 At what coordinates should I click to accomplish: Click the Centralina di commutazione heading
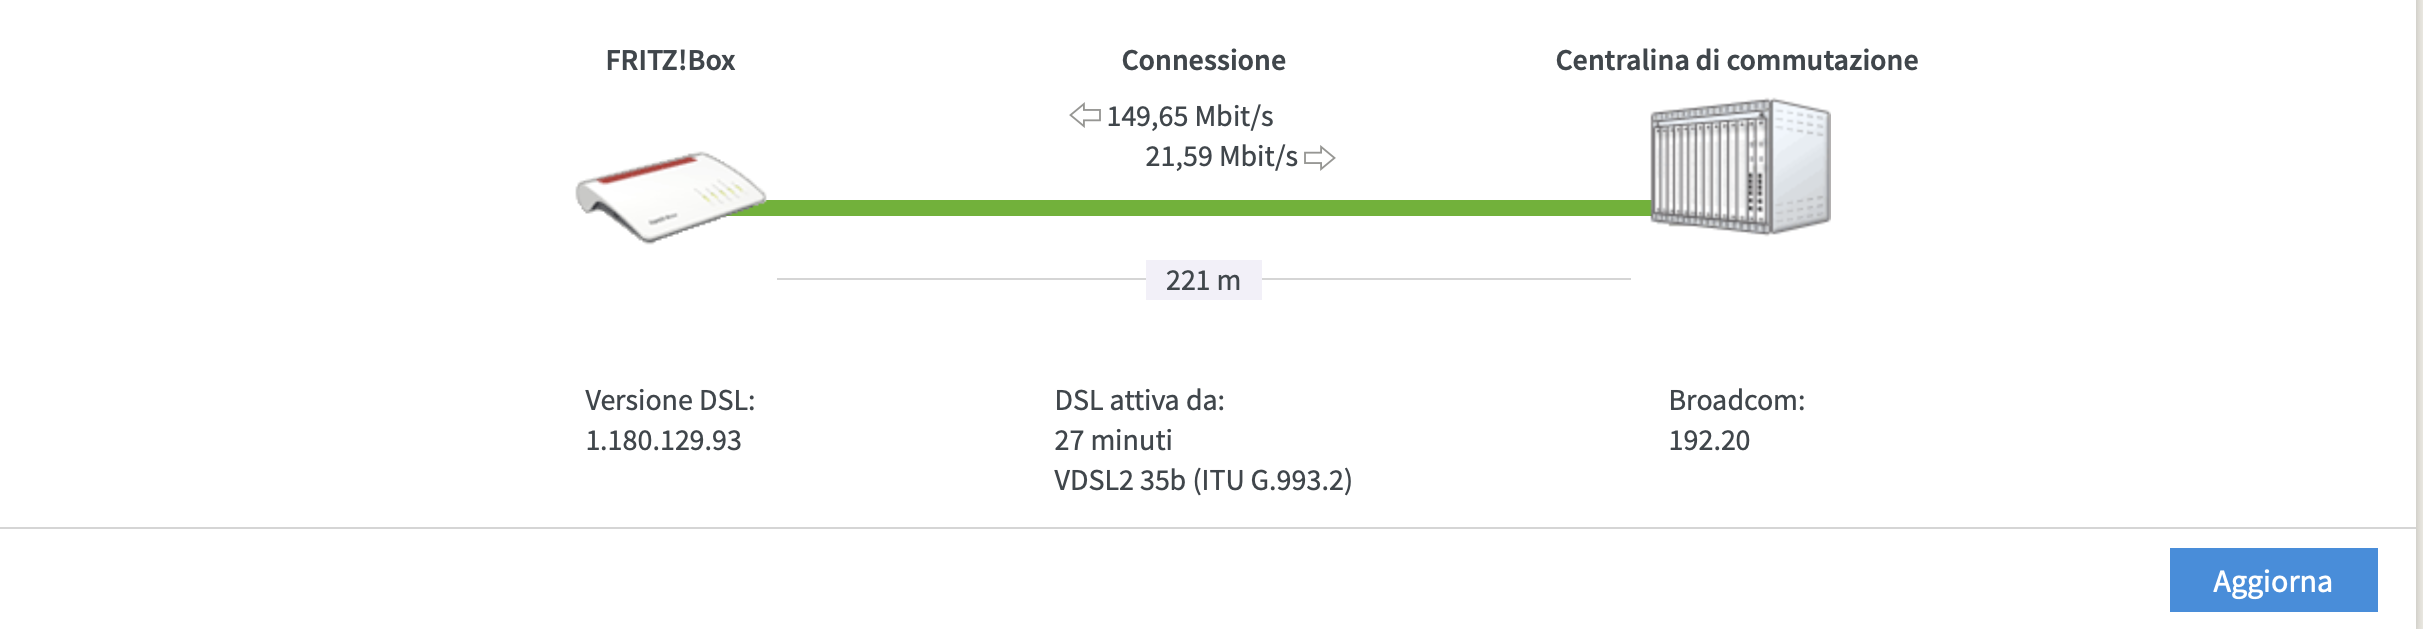[1736, 60]
